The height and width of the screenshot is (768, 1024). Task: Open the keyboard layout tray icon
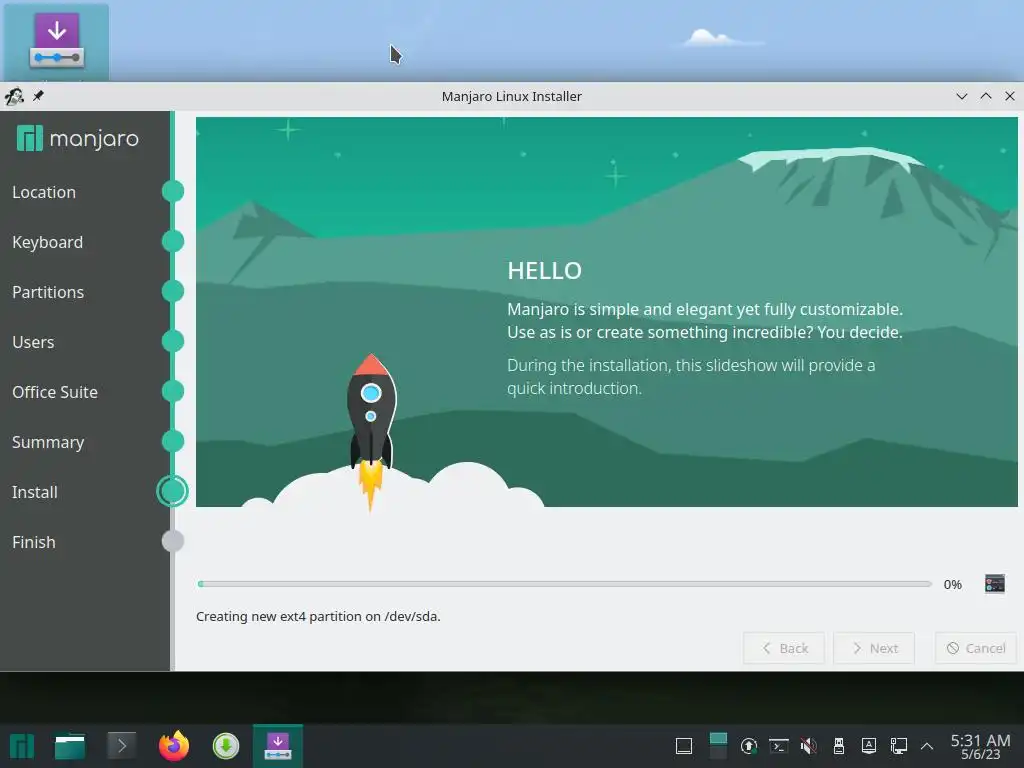(x=869, y=746)
